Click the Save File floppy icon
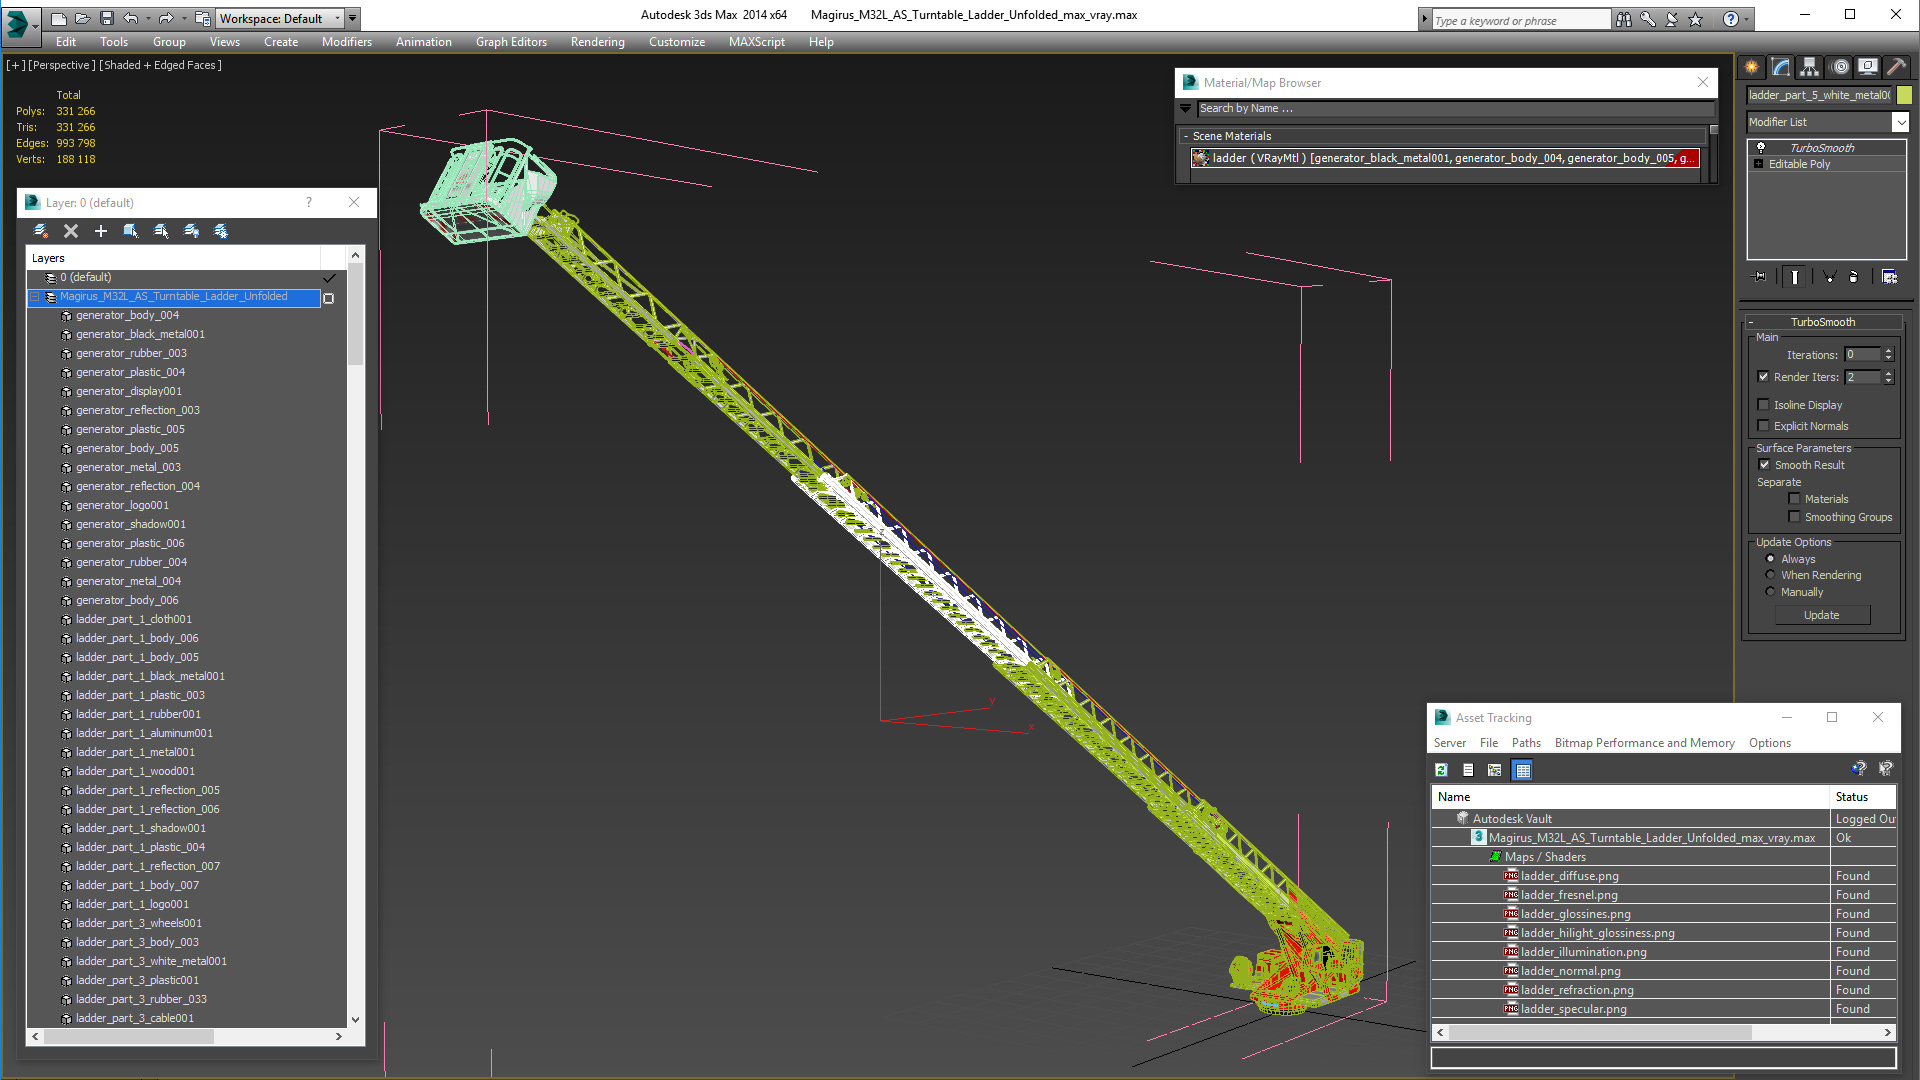Viewport: 1920px width, 1080px height. [x=107, y=18]
